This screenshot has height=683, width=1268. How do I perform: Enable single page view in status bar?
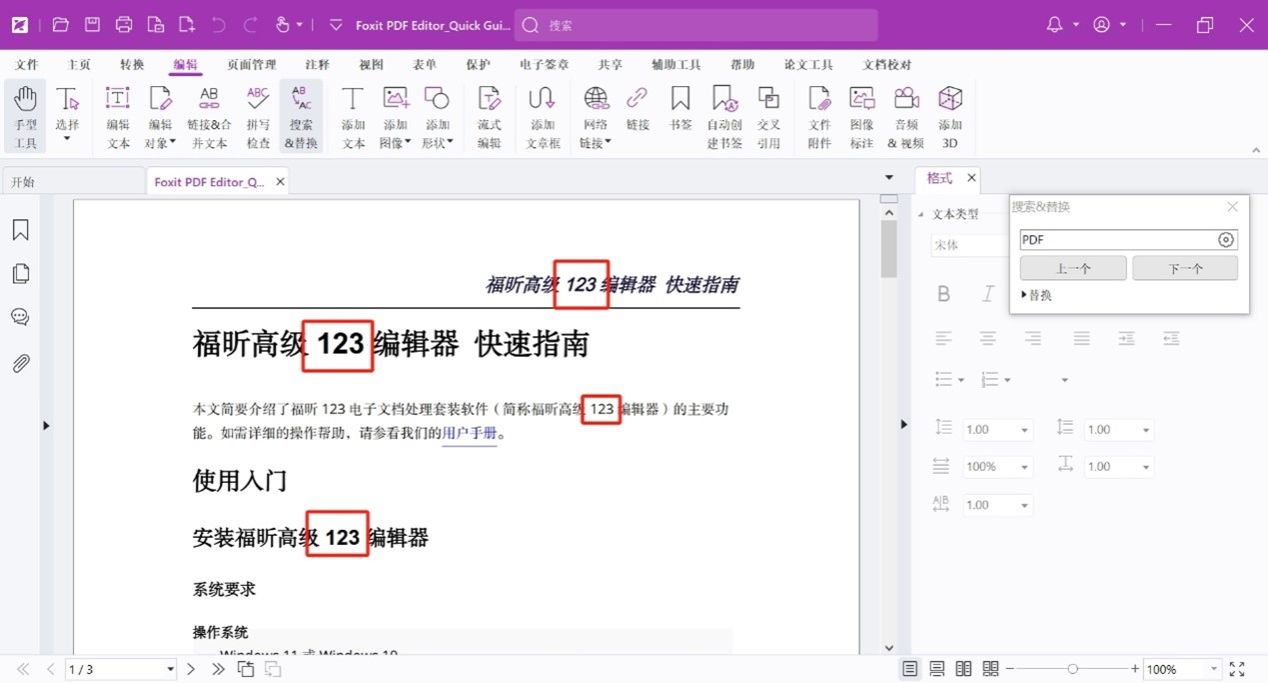(909, 669)
